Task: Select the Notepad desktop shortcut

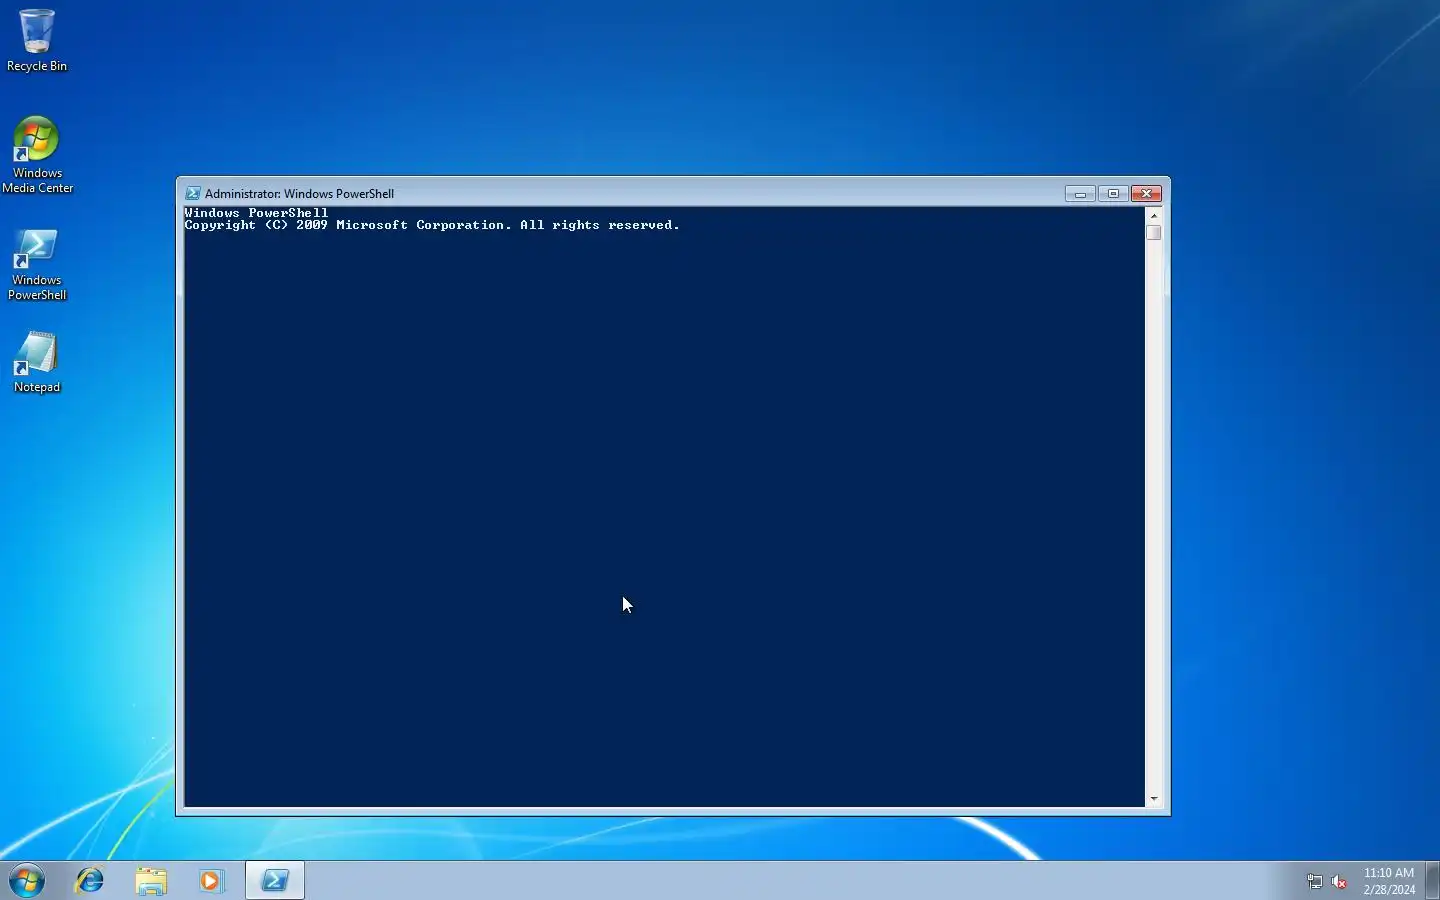Action: click(37, 362)
